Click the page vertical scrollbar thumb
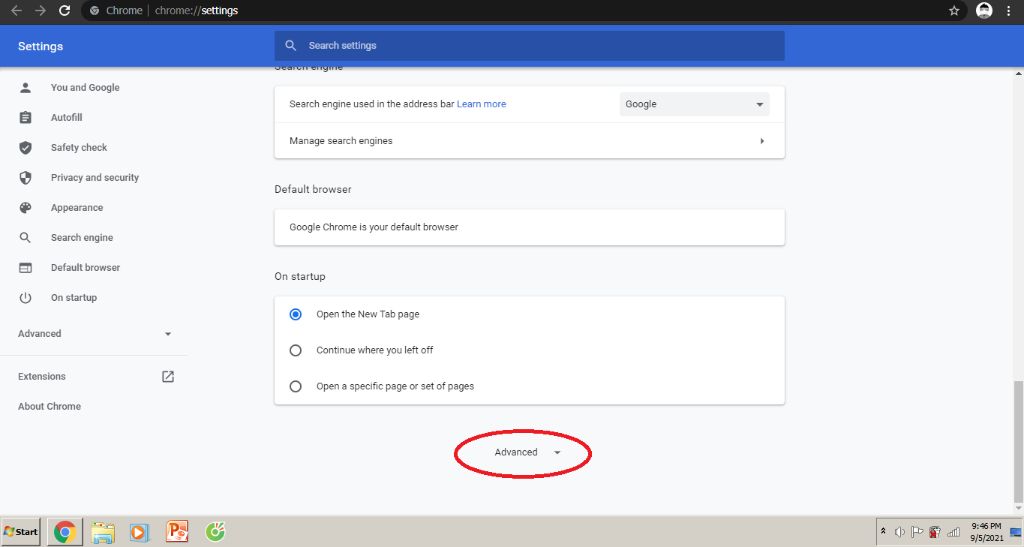The image size is (1024, 547). [1018, 441]
